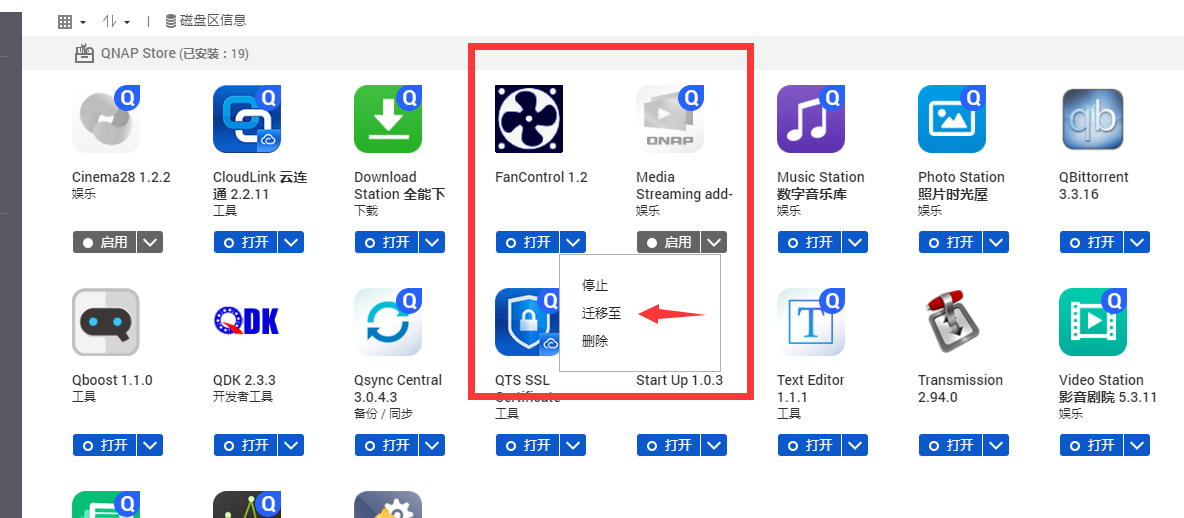Open Qsync Central with 打开 button

coord(387,446)
